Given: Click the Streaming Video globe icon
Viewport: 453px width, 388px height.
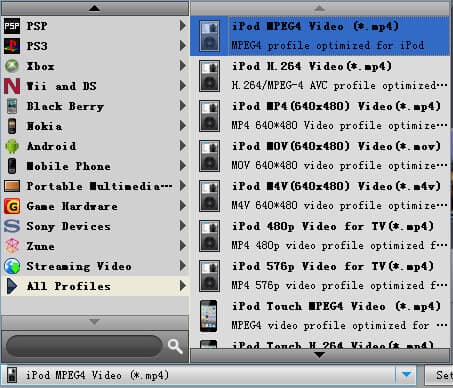Looking at the screenshot, I should pyautogui.click(x=12, y=266).
